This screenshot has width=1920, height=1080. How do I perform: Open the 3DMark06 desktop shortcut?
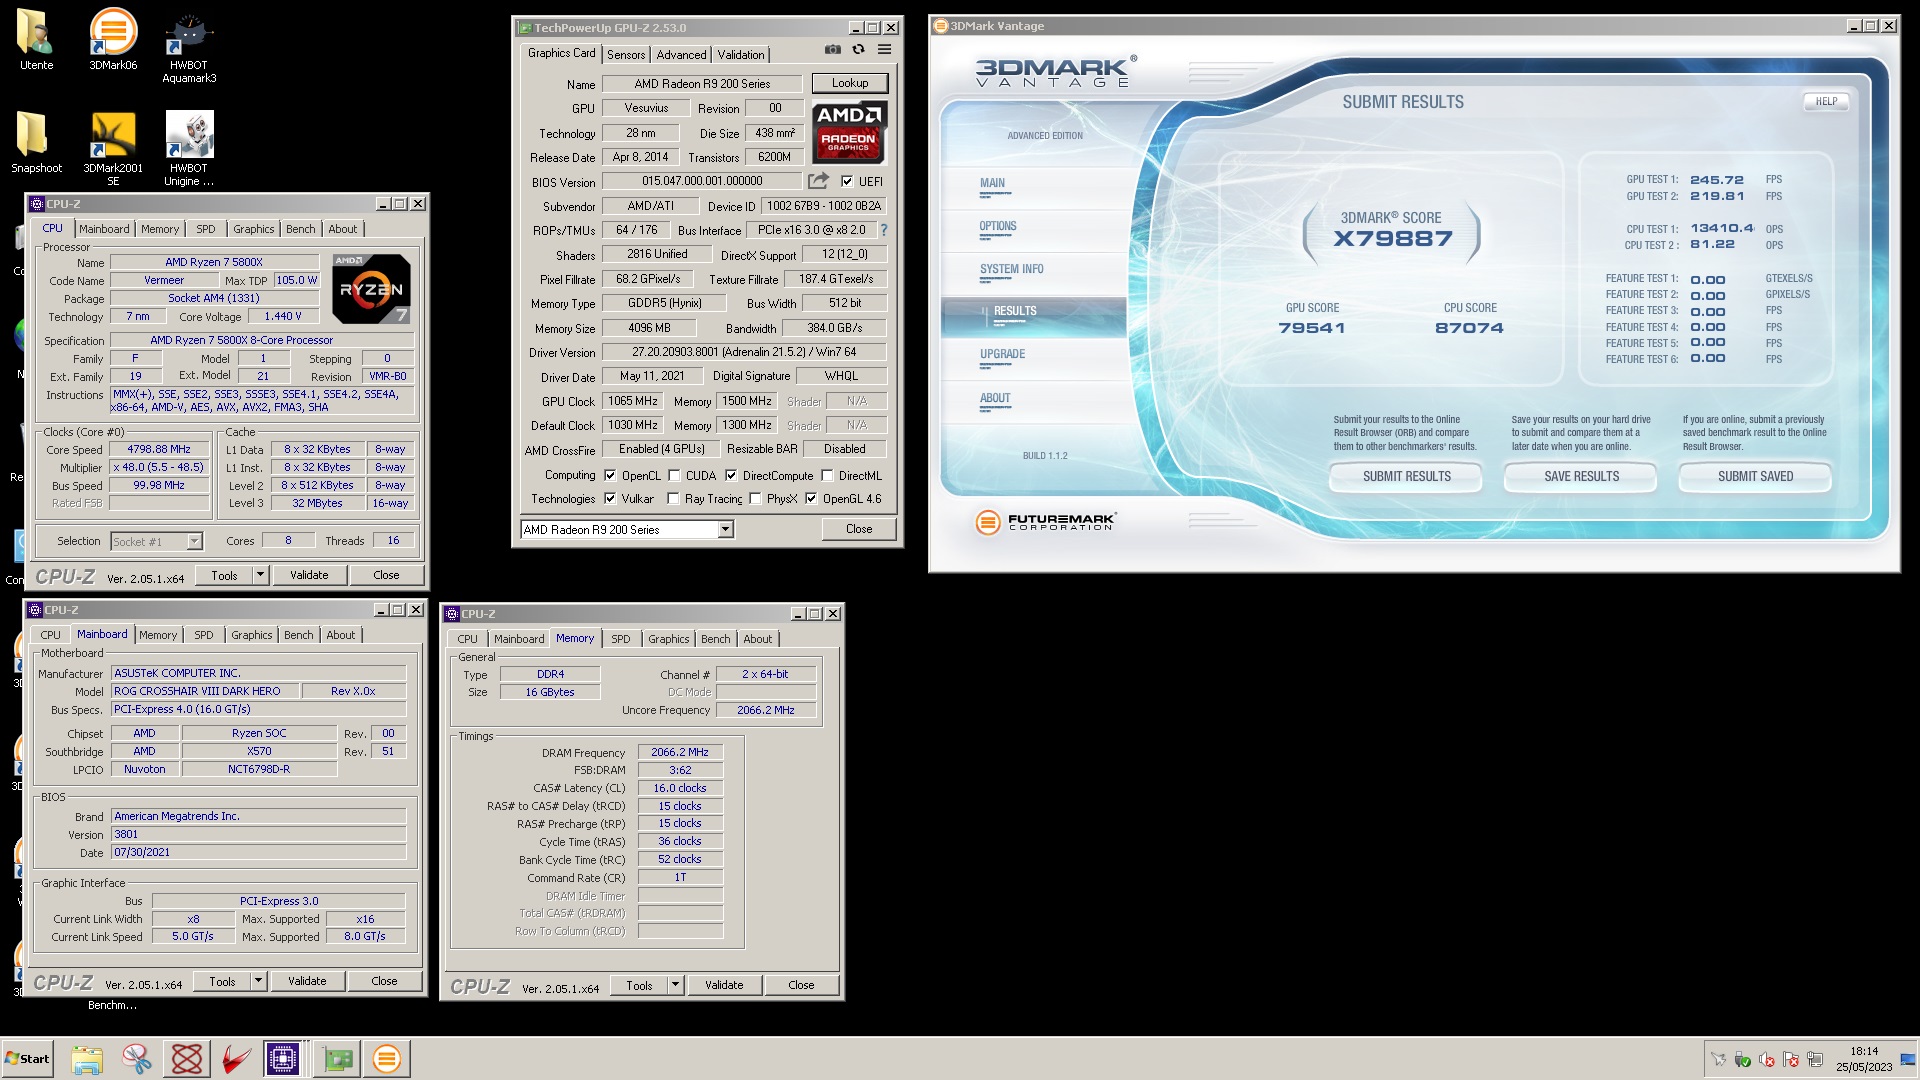113,40
